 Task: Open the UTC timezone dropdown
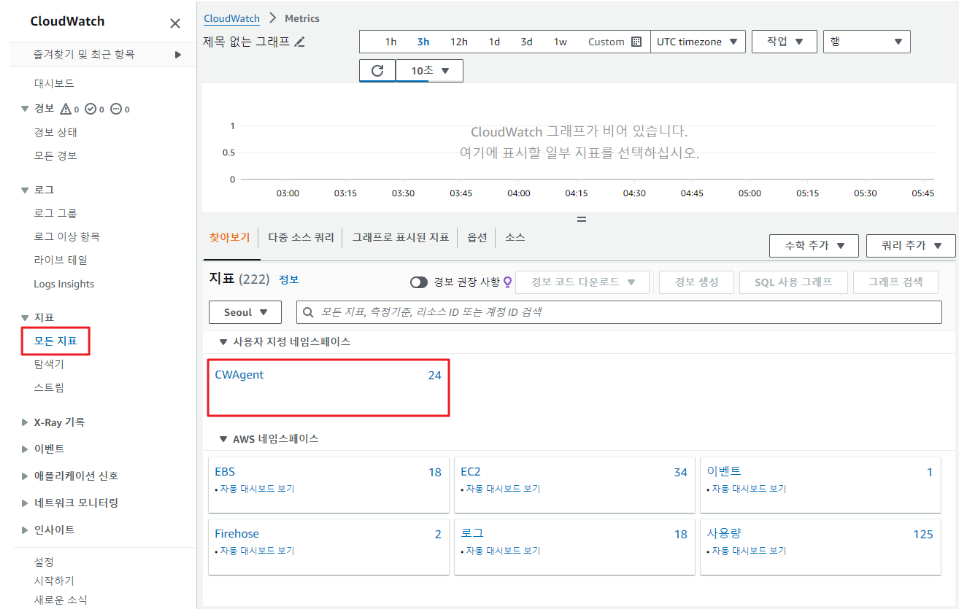pos(697,42)
